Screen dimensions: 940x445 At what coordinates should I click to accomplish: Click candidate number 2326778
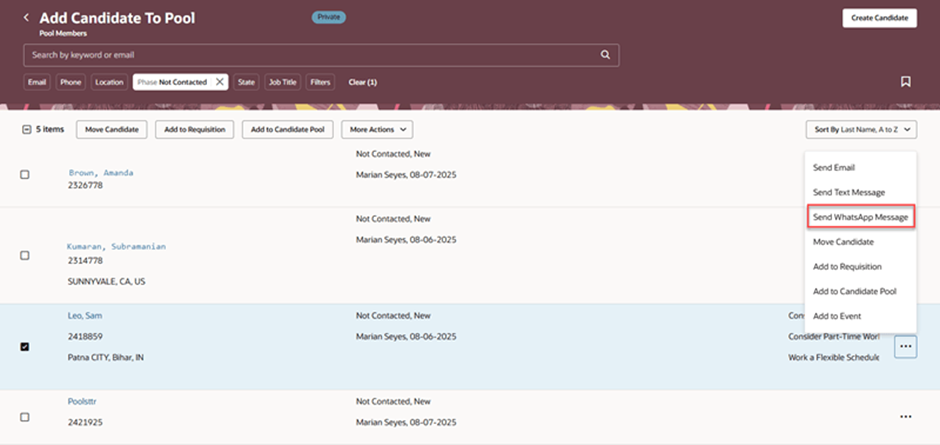[x=85, y=186]
